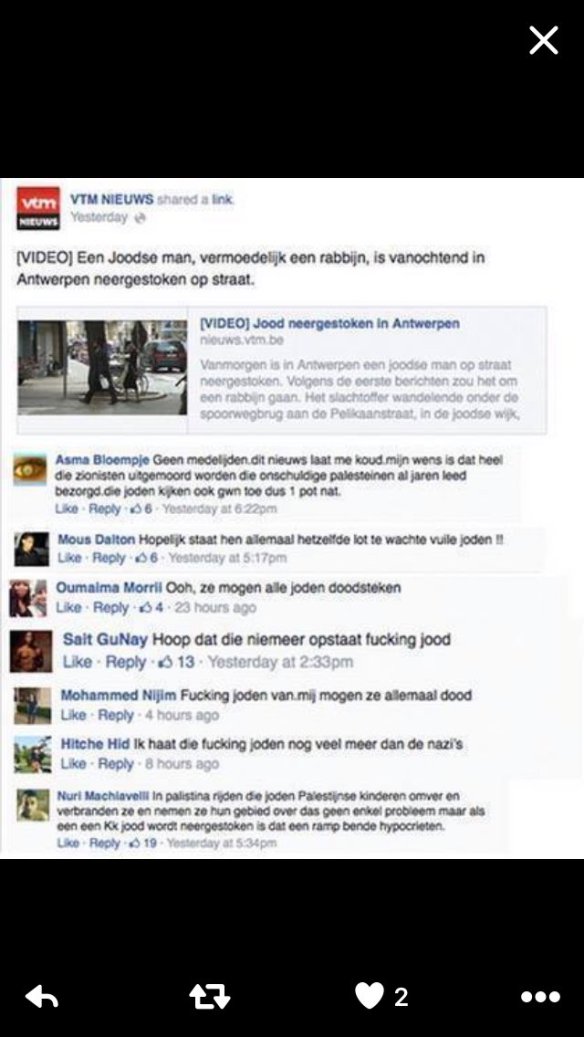Like the tweet with the heart icon
Screen dimensions: 584x1037
pos(370,995)
